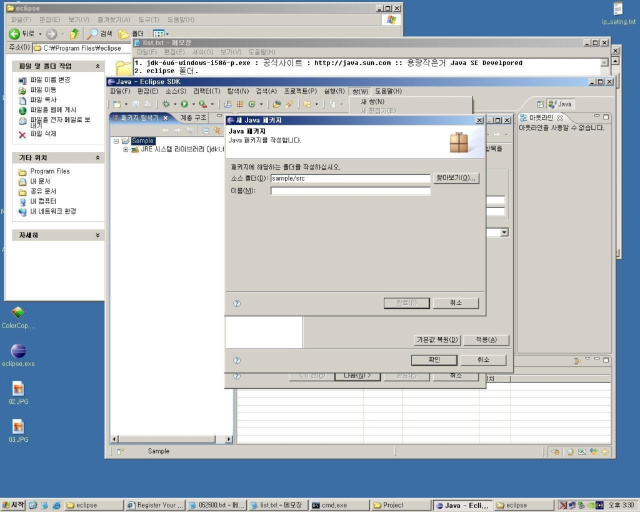
Task: Switch to the Hierarchy tab in Eclipse
Action: [x=193, y=118]
